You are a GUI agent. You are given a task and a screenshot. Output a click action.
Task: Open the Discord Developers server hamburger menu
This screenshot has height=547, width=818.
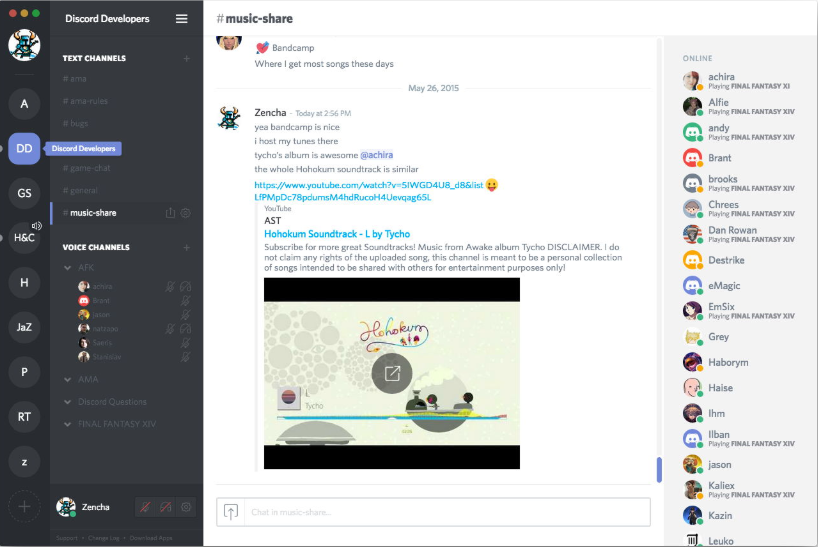point(181,19)
